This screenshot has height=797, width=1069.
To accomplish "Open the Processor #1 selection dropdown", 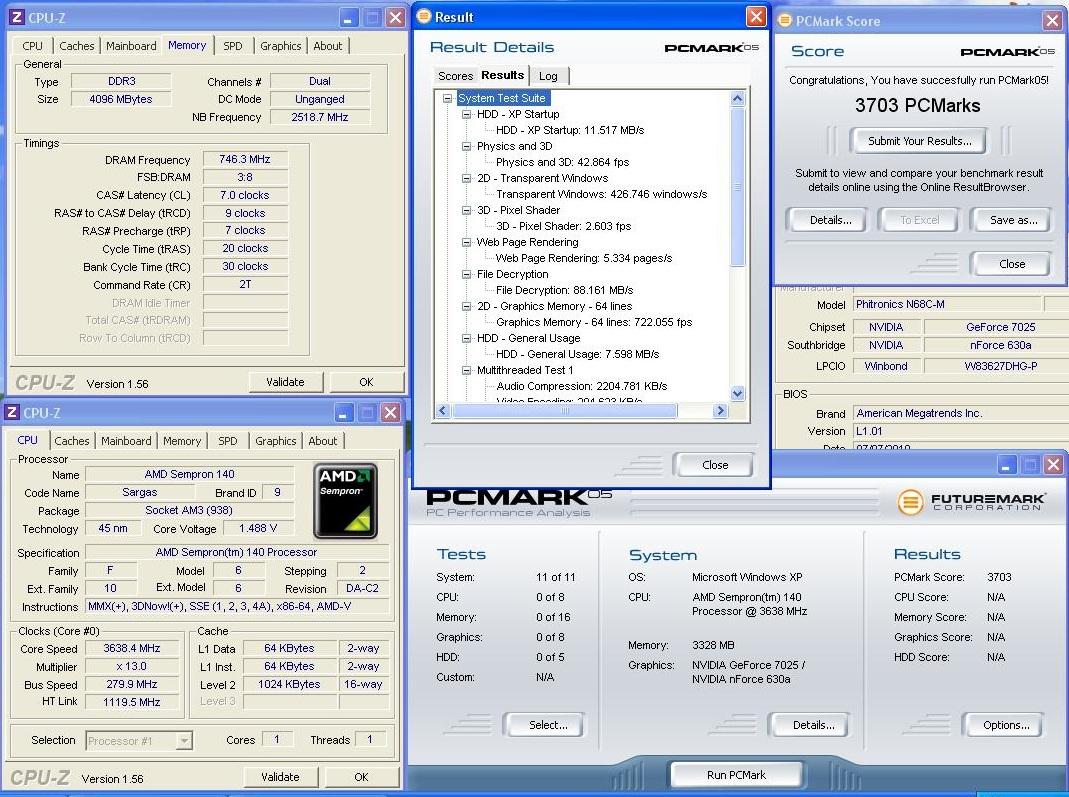I will 183,740.
